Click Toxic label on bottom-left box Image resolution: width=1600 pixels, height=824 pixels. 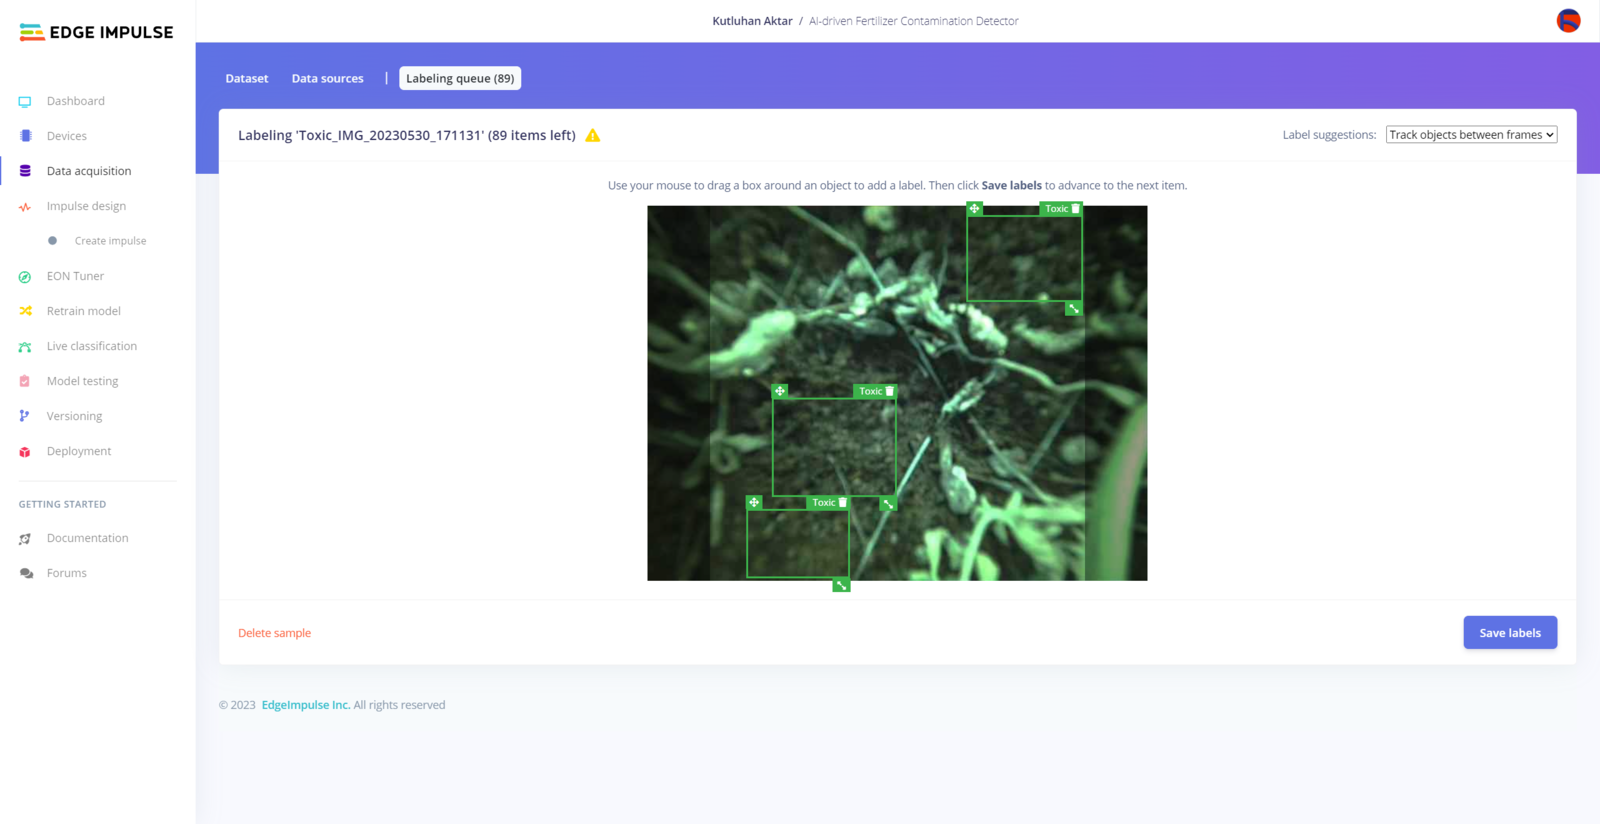coord(824,503)
